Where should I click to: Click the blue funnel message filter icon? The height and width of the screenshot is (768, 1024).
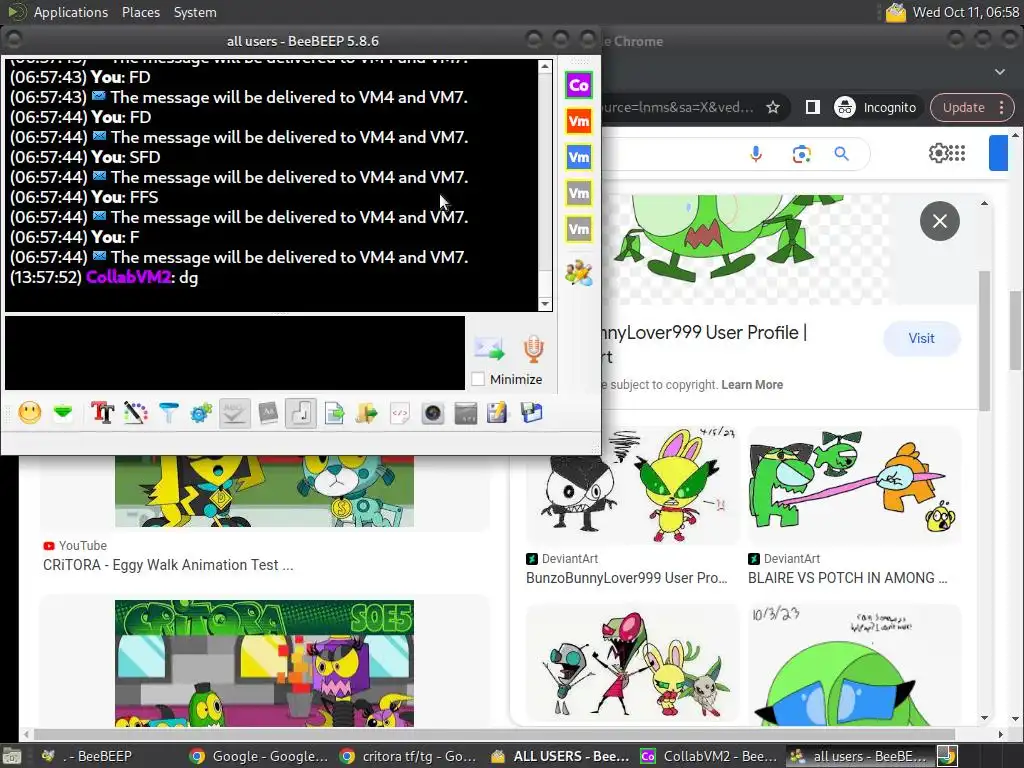(x=168, y=413)
